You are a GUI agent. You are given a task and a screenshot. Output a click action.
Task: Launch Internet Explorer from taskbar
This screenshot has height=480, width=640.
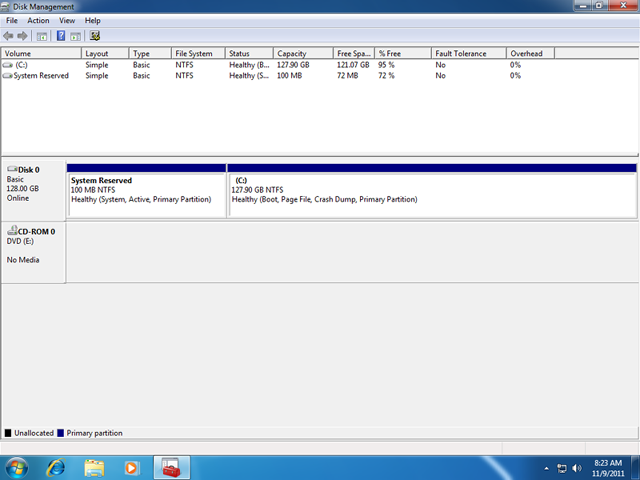point(56,468)
